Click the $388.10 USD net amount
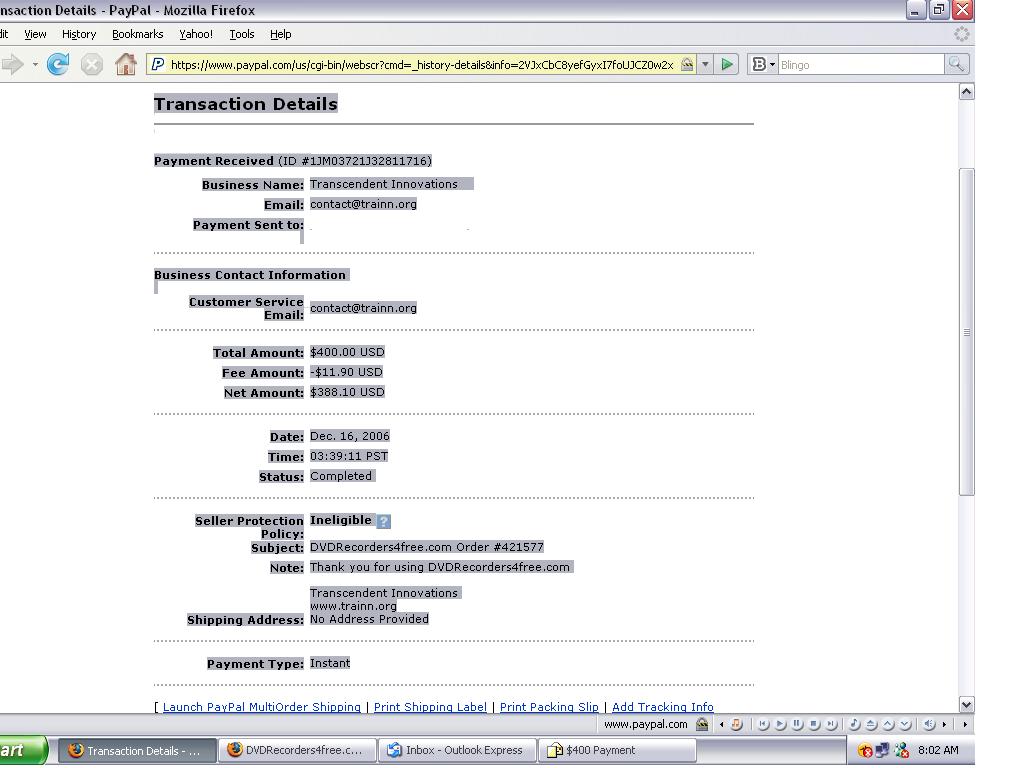 [347, 392]
